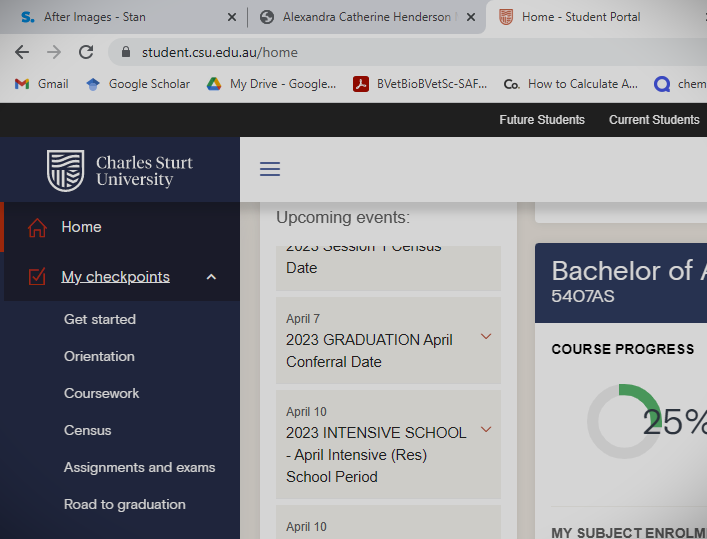Open the BVetBioBVetSc-SAF PDF bookmark
Screen dimensions: 707x539
(420, 84)
